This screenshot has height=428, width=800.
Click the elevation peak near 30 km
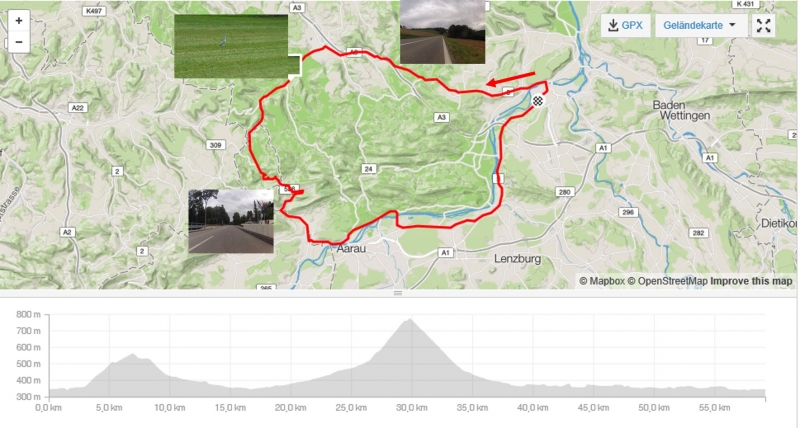[x=410, y=320]
